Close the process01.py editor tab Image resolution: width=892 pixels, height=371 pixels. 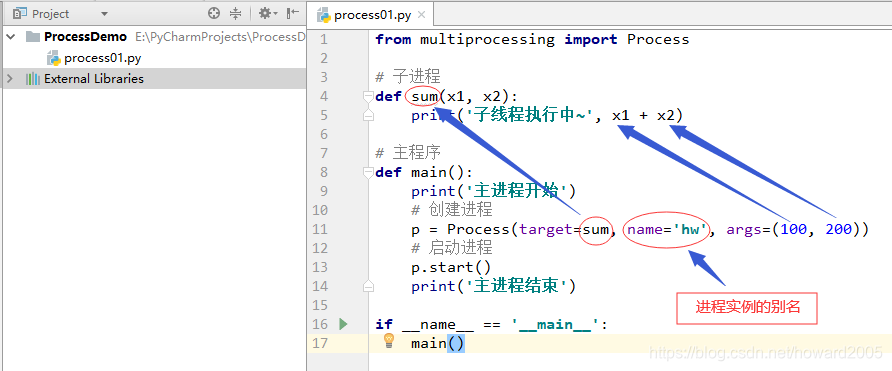pyautogui.click(x=422, y=15)
